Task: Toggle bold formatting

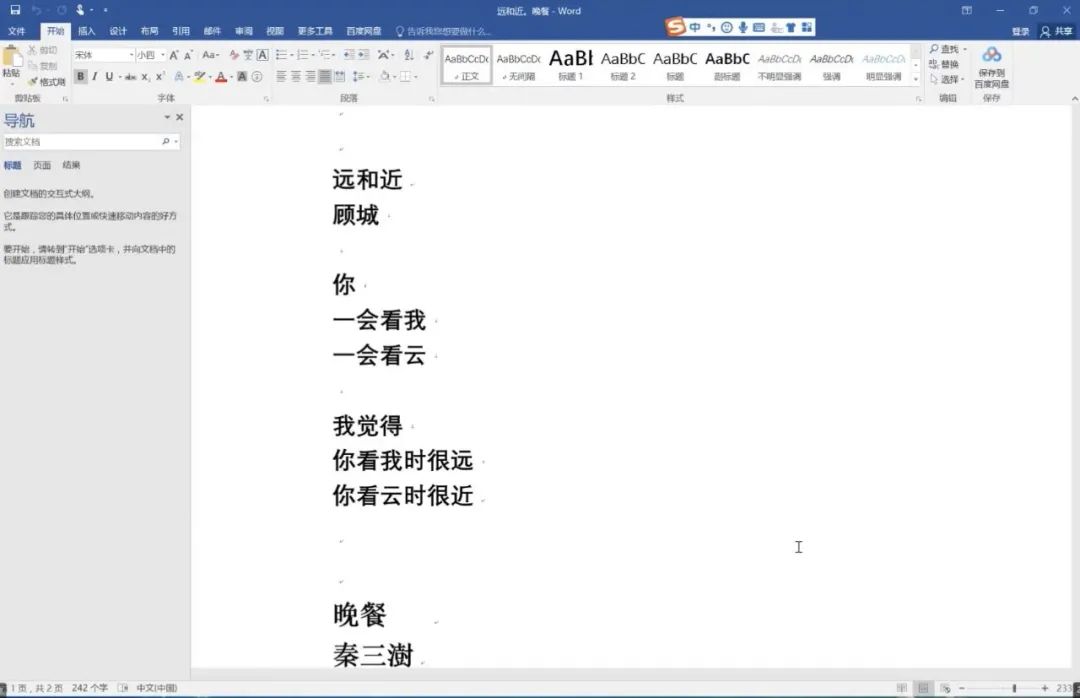Action: (x=81, y=76)
